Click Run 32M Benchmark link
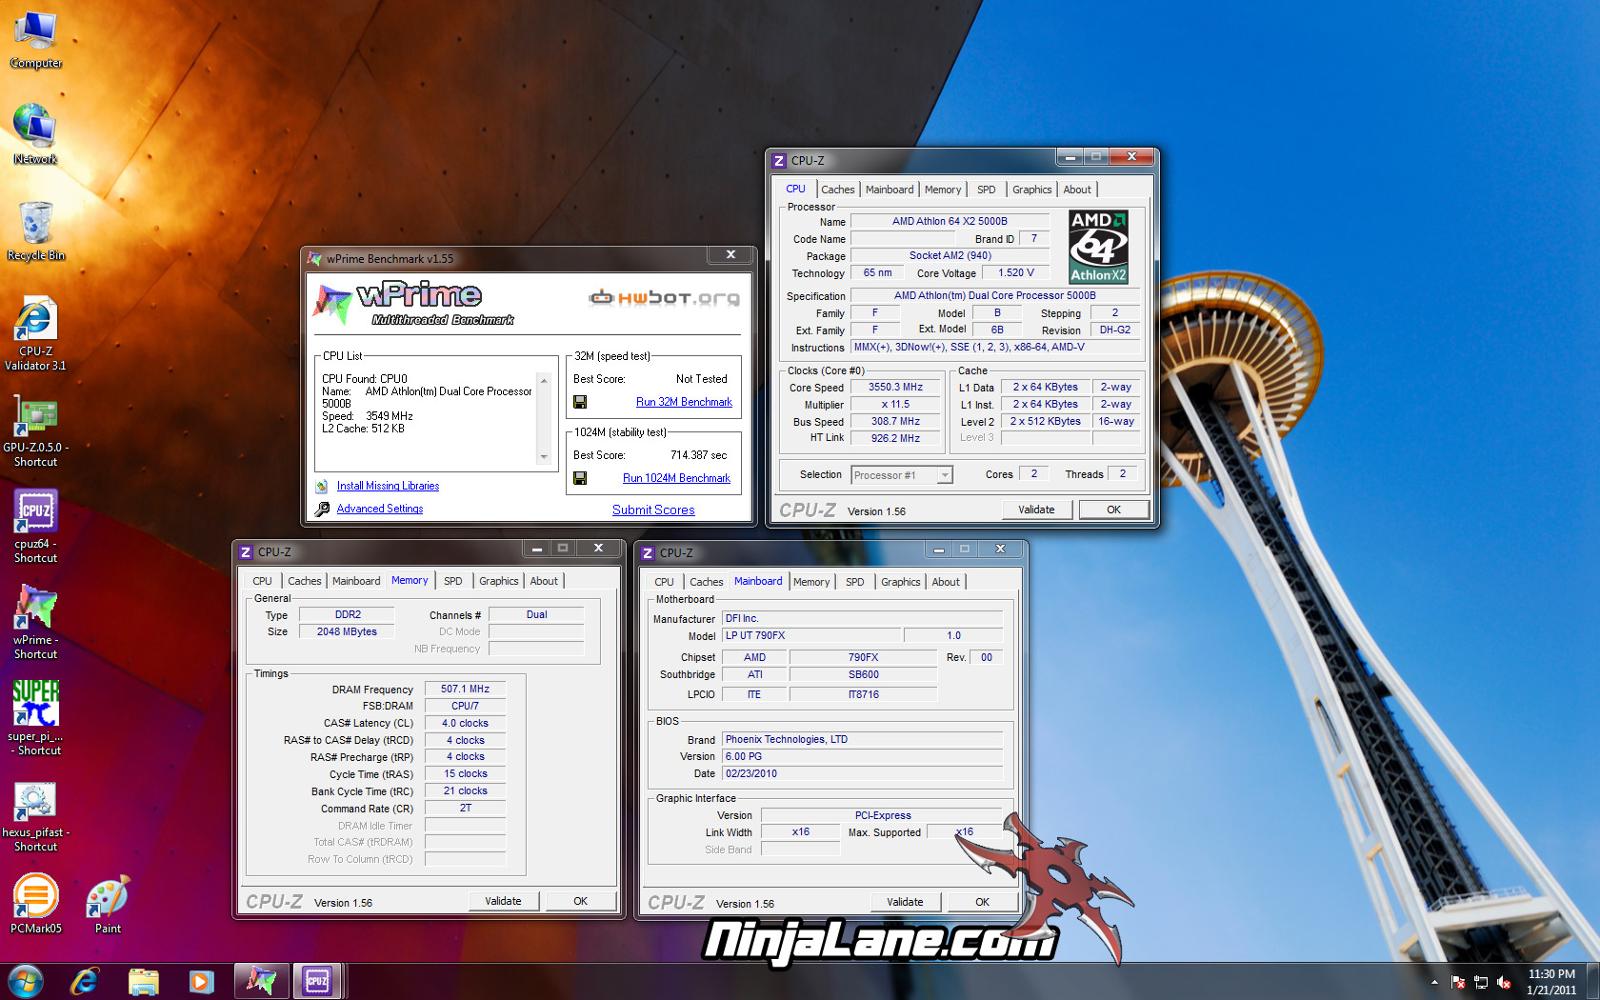1600x1000 pixels. click(684, 402)
